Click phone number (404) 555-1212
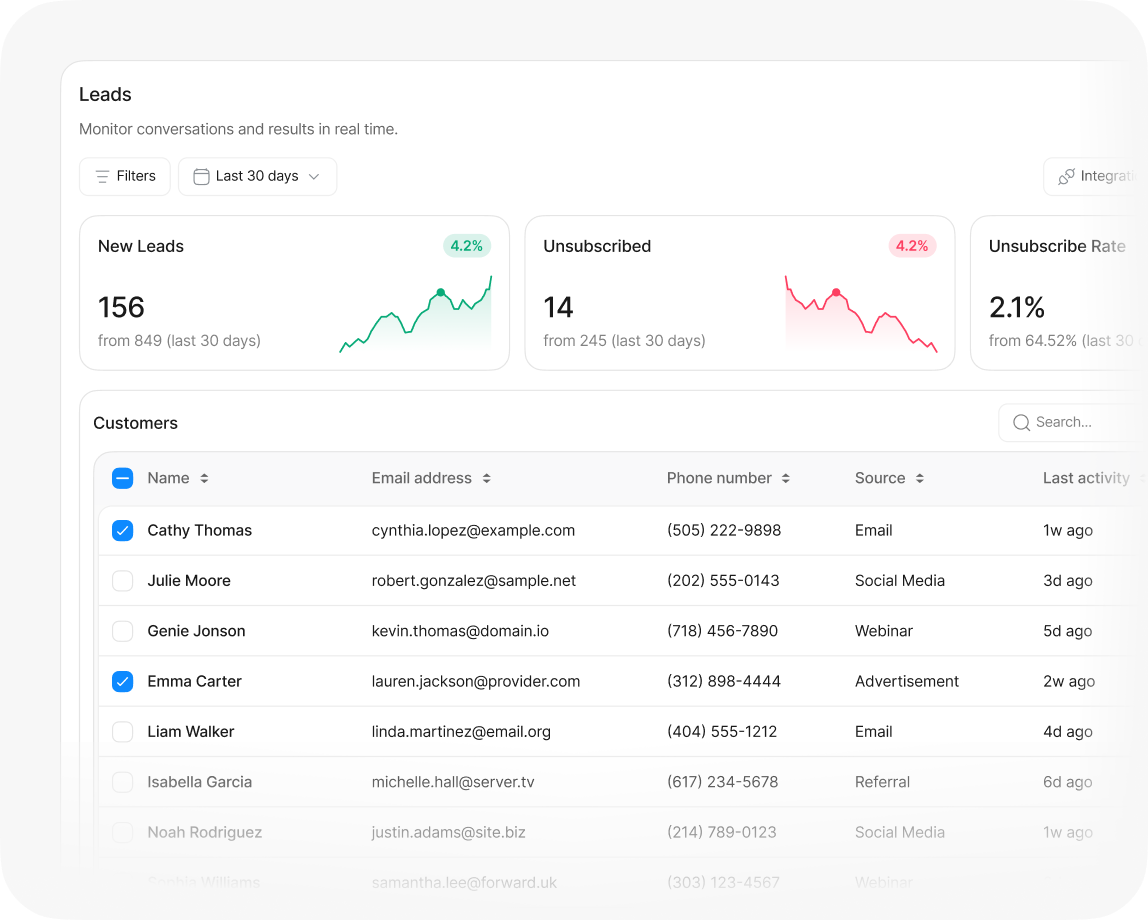1148x920 pixels. click(x=722, y=732)
